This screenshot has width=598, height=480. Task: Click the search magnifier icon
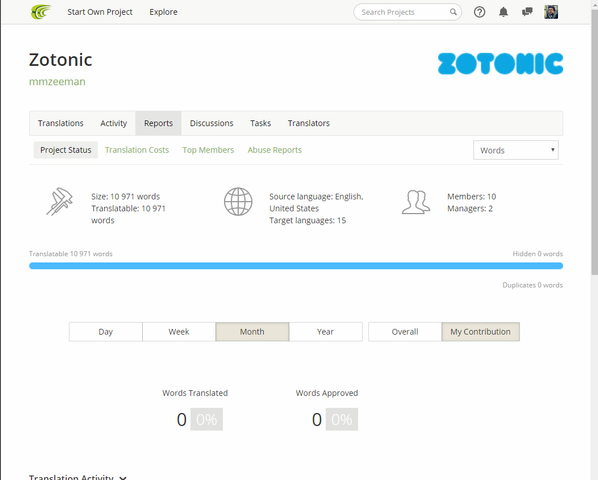453,12
